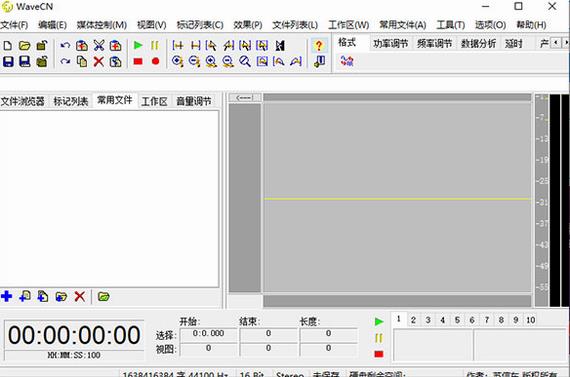Open the 效果(P) menu
Image resolution: width=570 pixels, height=377 pixels.
(248, 25)
